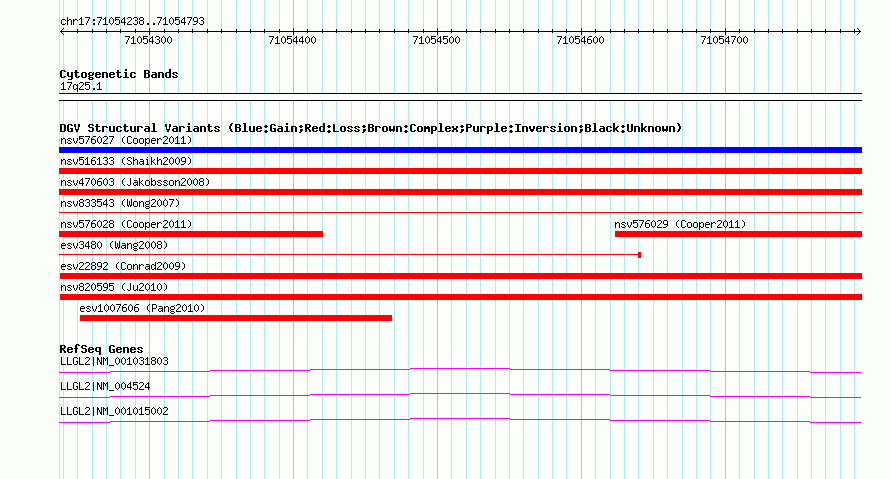
Task: Click the 71054400 ruler position
Action: pos(292,40)
